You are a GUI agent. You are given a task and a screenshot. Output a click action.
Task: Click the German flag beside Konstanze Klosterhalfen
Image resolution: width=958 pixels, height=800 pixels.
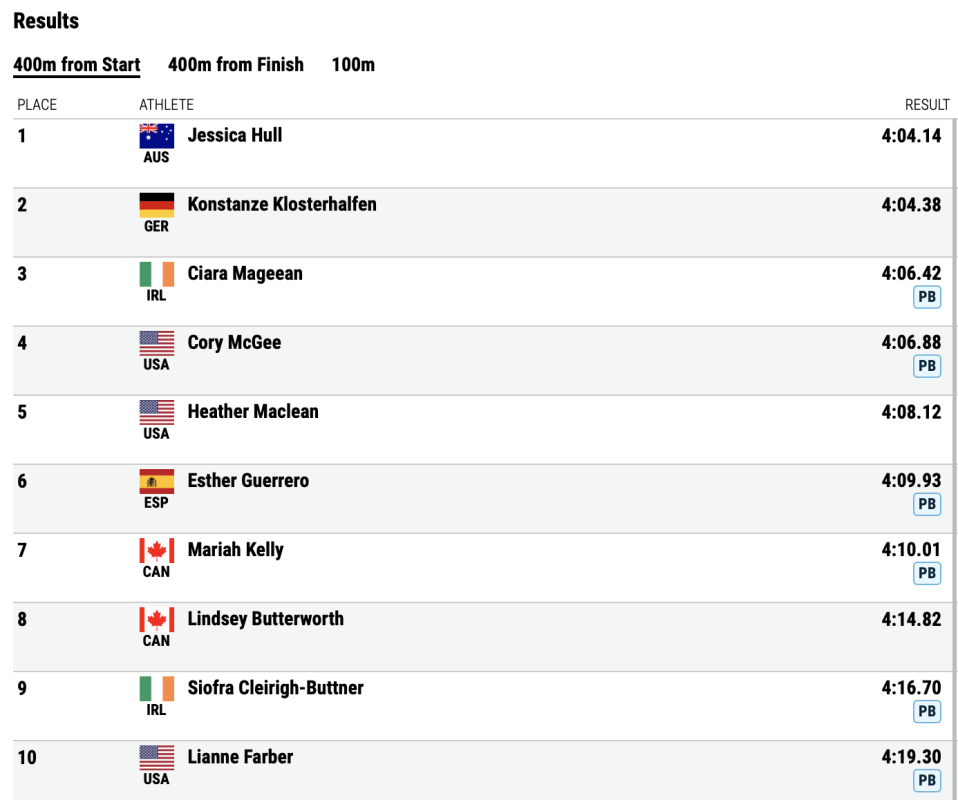click(156, 205)
